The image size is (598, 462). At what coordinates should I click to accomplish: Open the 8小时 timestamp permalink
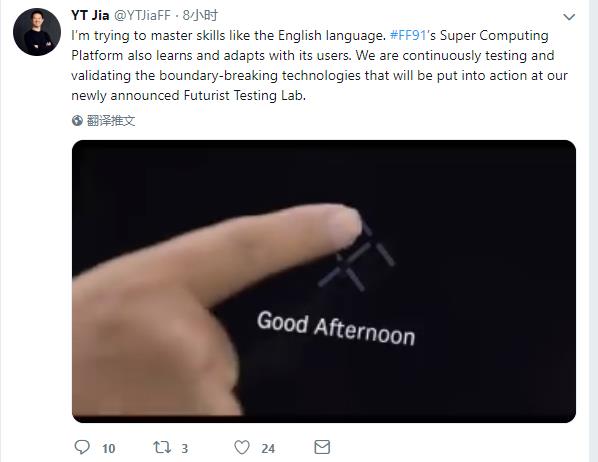coord(200,15)
